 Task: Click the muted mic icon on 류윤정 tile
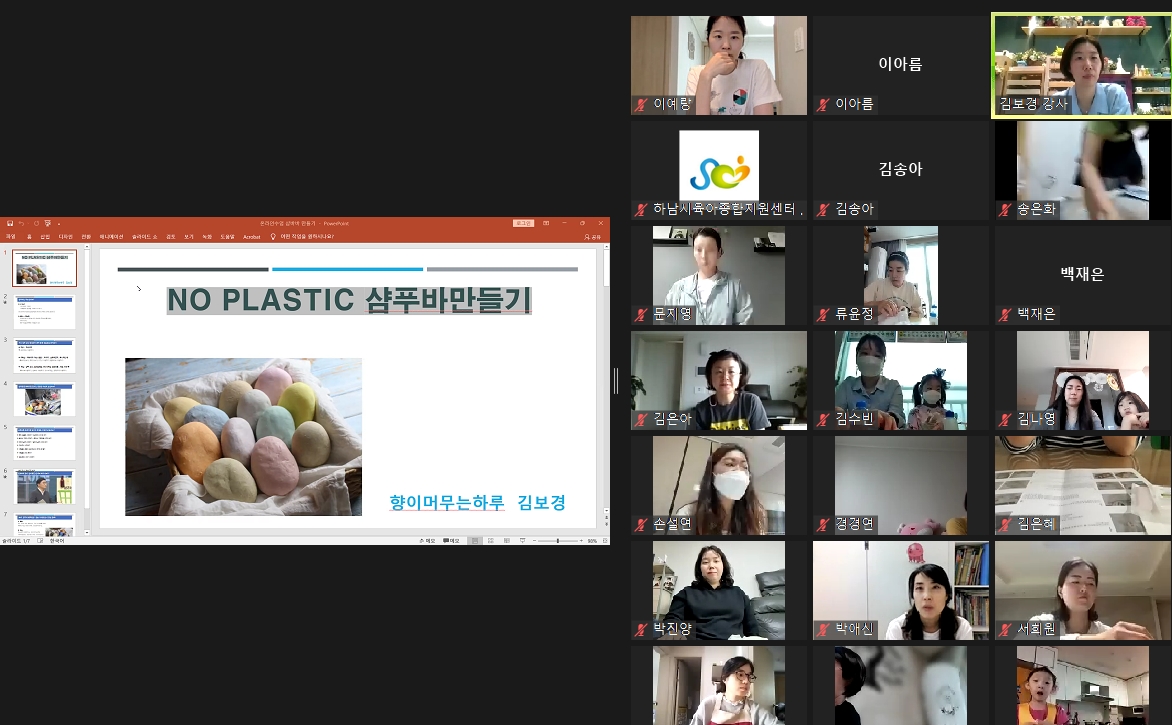(823, 315)
